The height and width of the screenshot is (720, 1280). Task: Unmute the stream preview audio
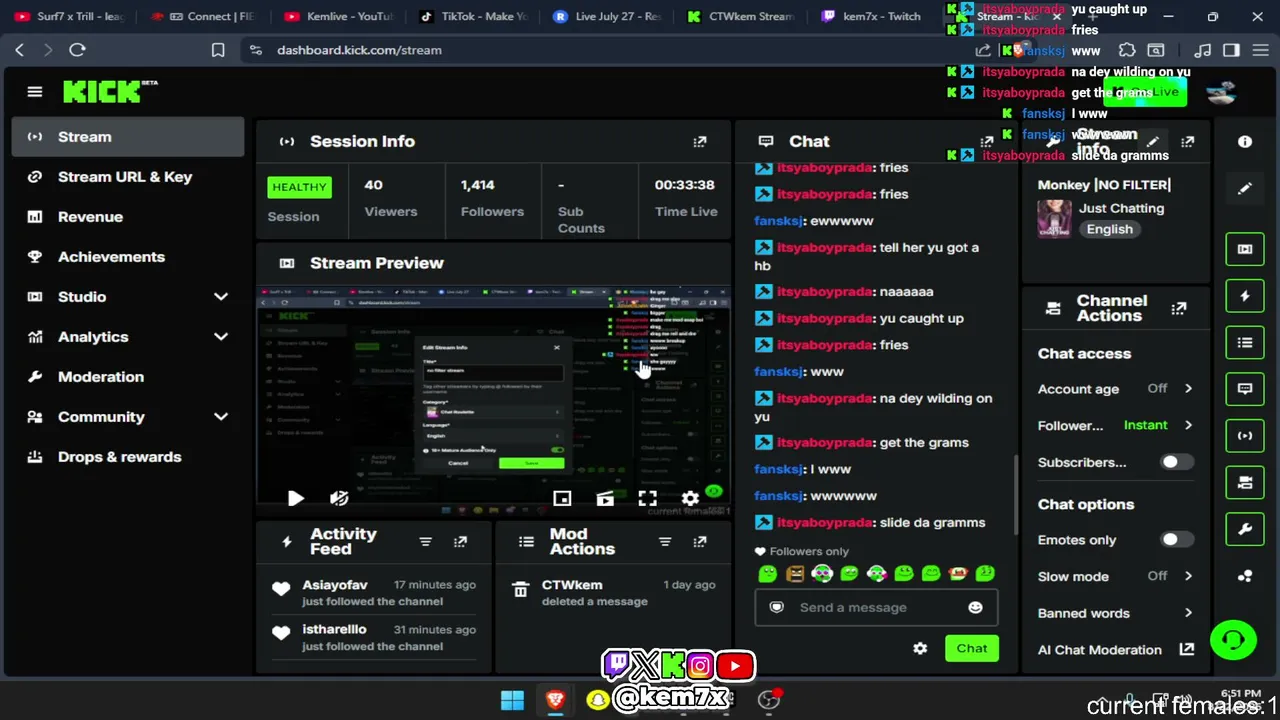pos(339,498)
